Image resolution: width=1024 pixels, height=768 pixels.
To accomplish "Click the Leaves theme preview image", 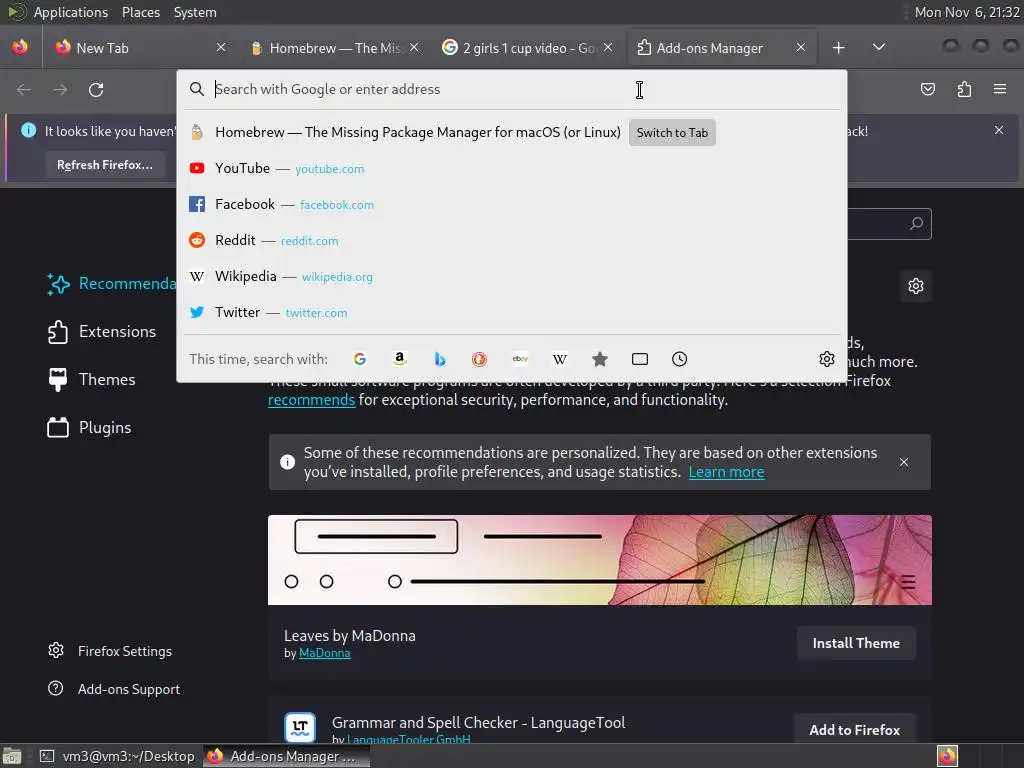I will click(x=600, y=560).
